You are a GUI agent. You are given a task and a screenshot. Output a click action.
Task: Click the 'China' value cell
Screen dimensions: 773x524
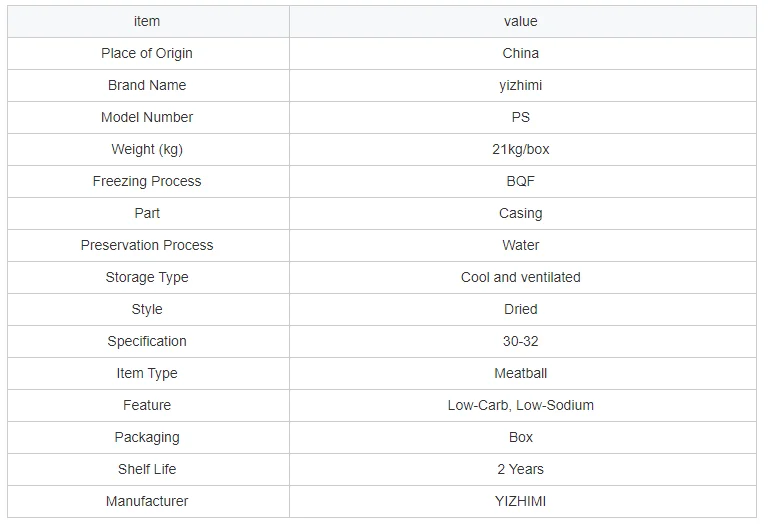tap(520, 53)
